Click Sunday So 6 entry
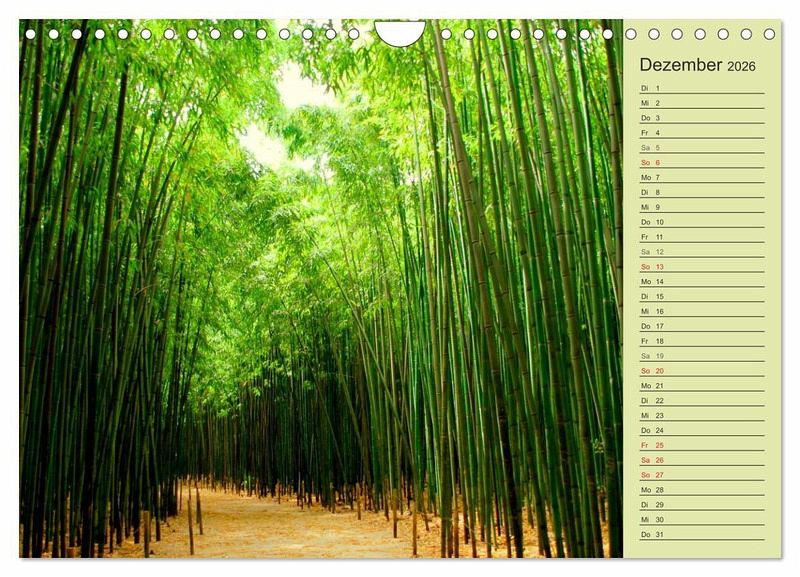The height and width of the screenshot is (577, 800). coord(651,162)
